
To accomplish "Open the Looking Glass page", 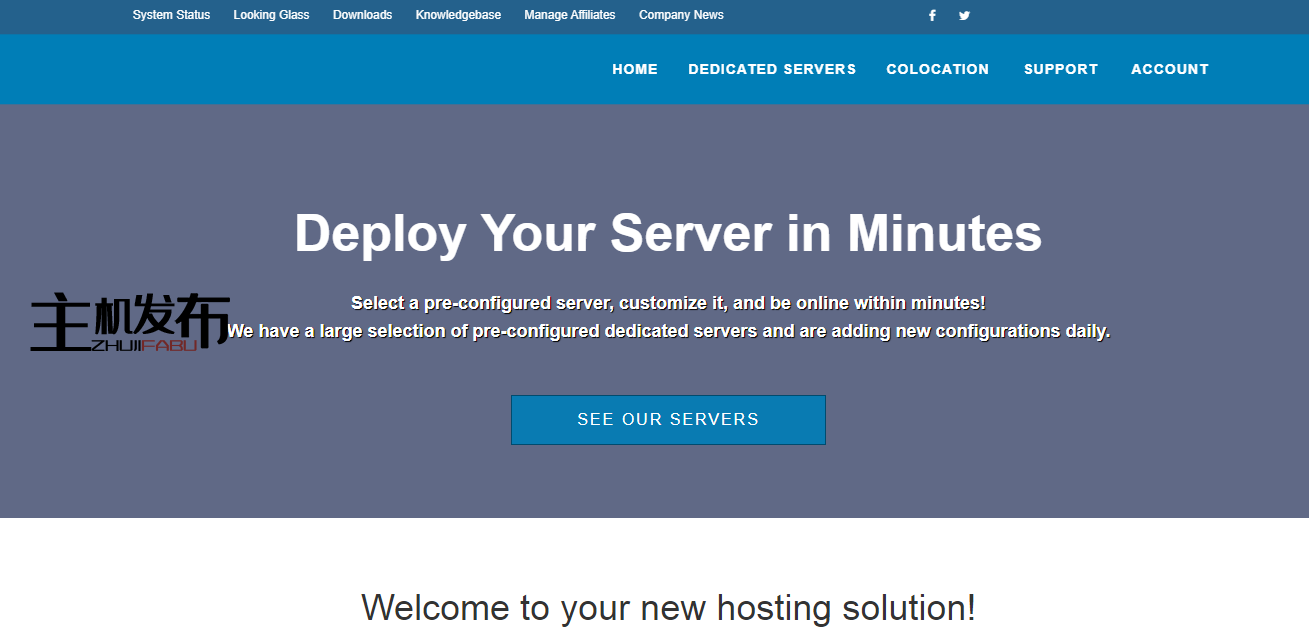I will click(x=271, y=15).
